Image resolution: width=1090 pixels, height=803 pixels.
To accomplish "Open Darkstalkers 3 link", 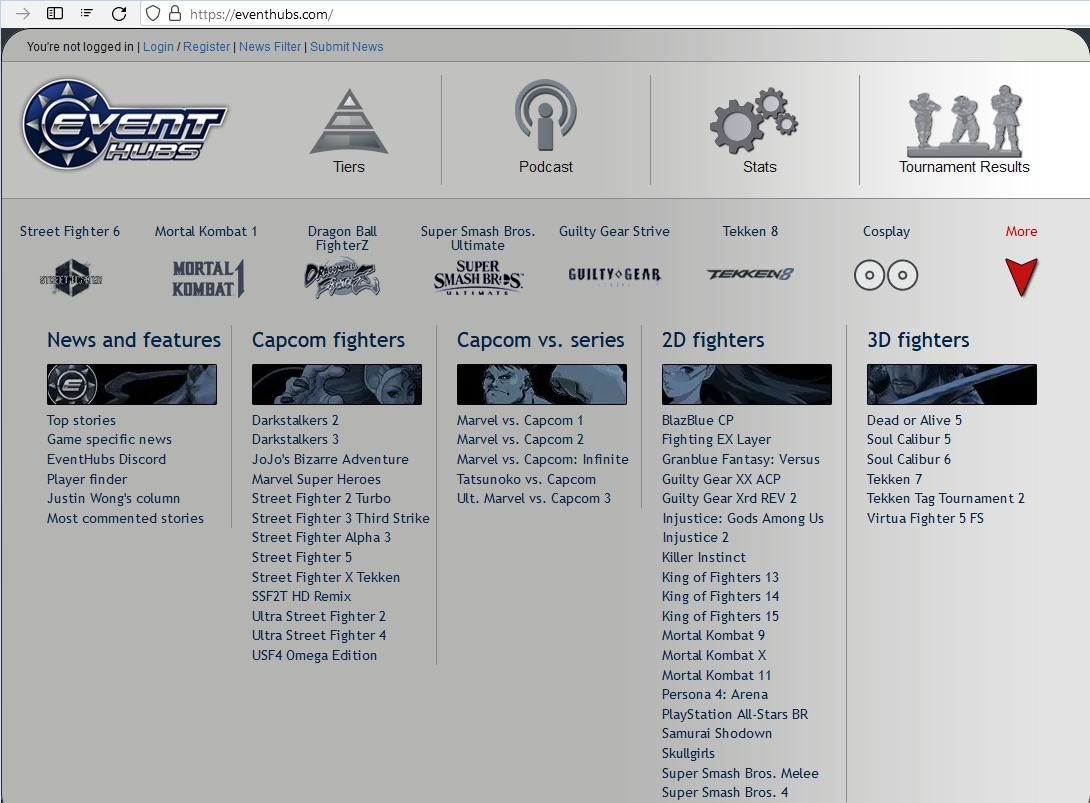I will pos(295,439).
